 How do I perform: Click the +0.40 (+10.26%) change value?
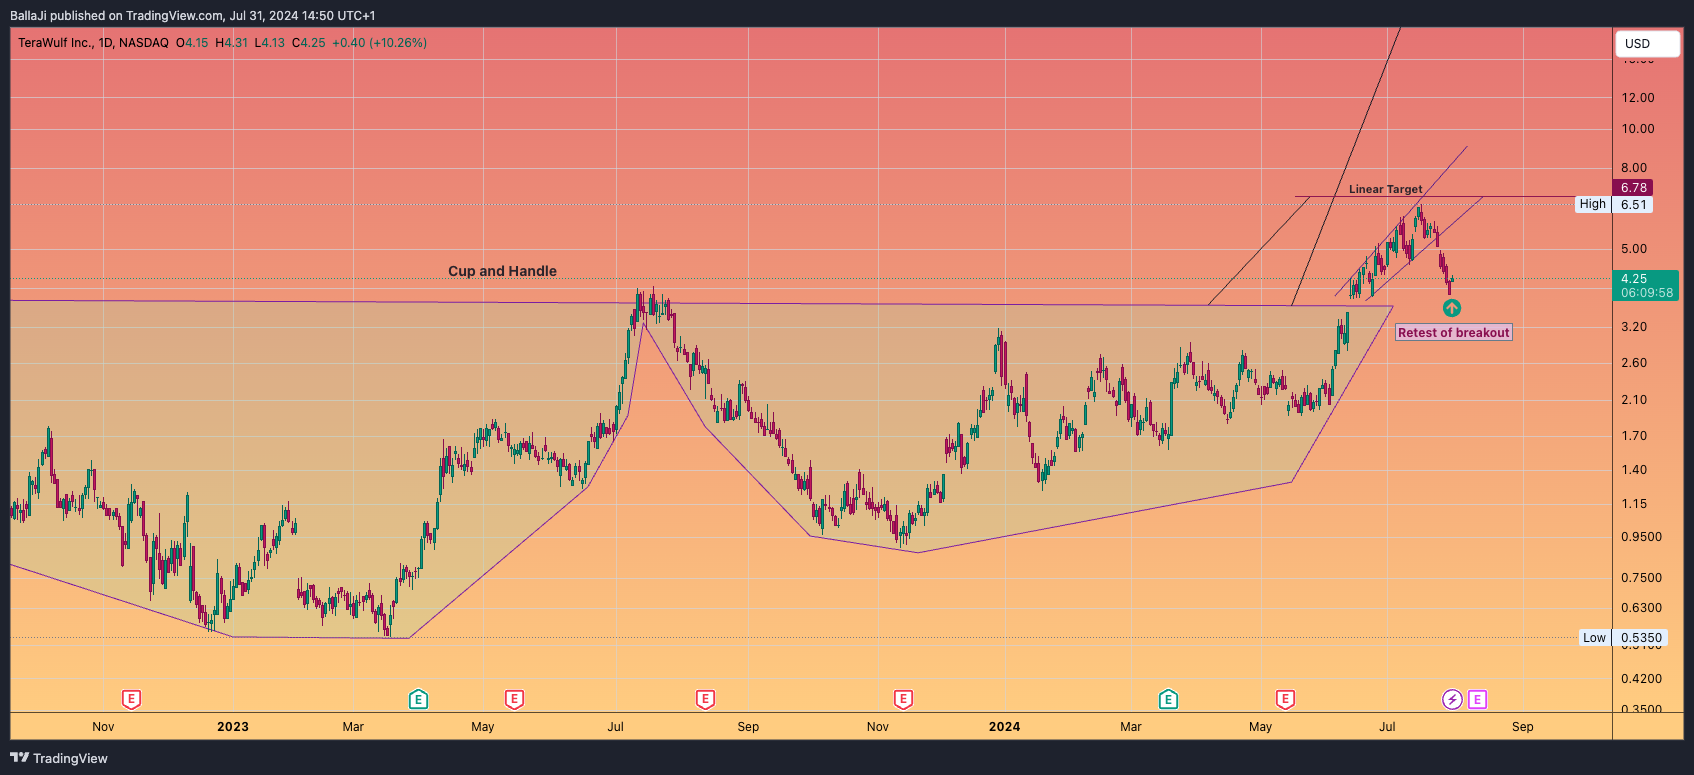(379, 43)
